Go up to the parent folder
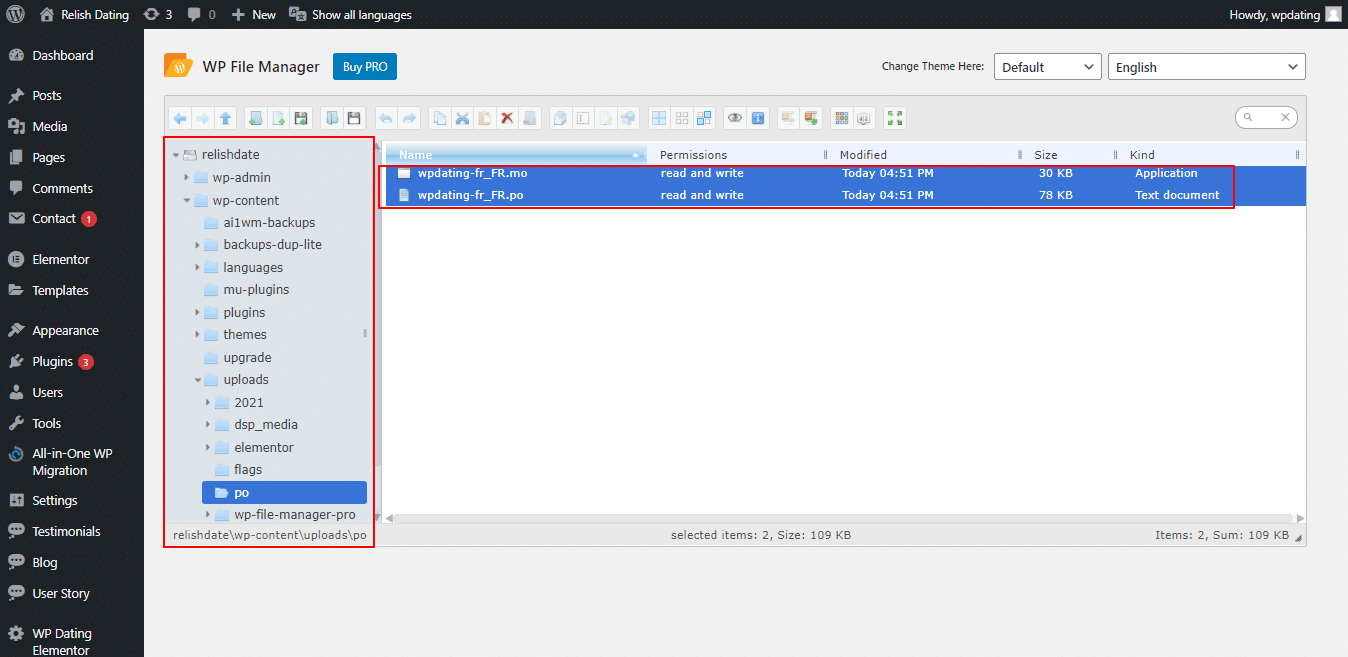The width and height of the screenshot is (1348, 657). click(x=226, y=118)
